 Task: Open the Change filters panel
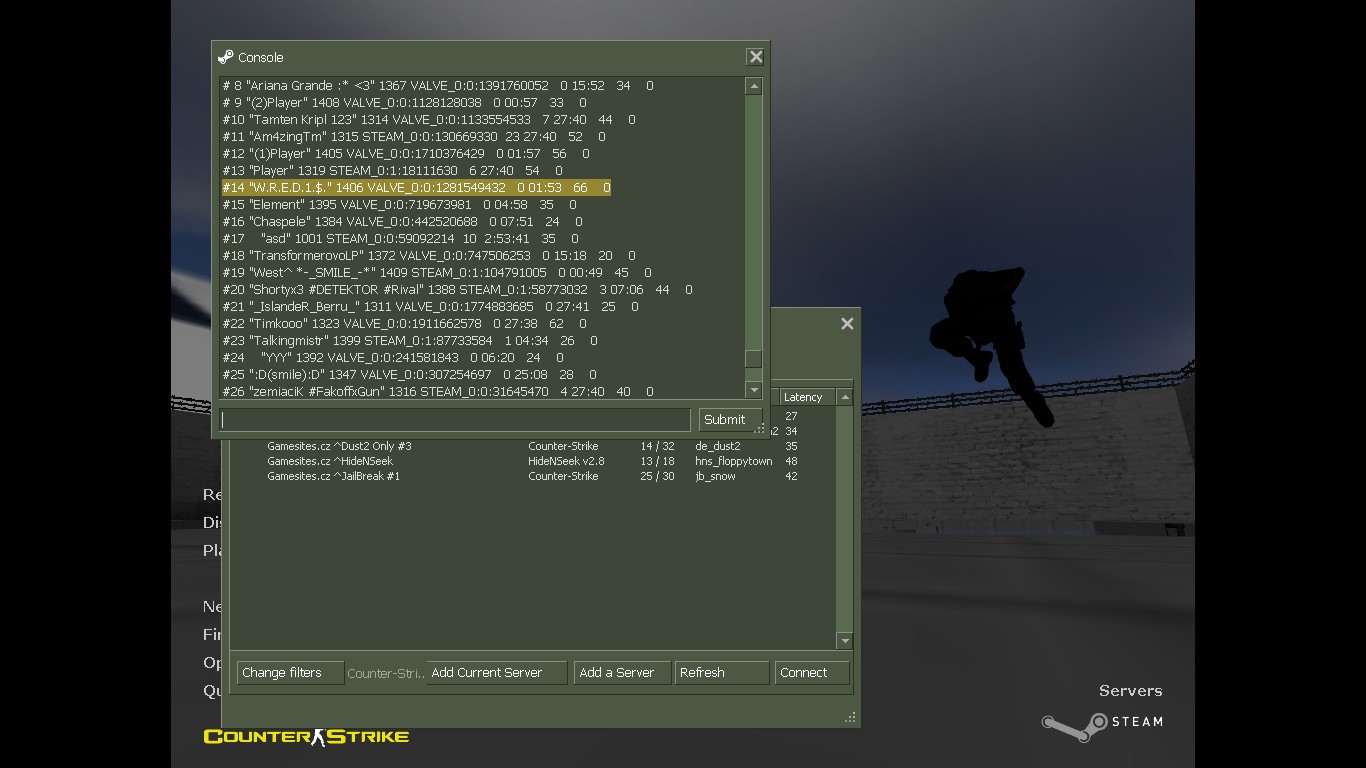tap(289, 673)
